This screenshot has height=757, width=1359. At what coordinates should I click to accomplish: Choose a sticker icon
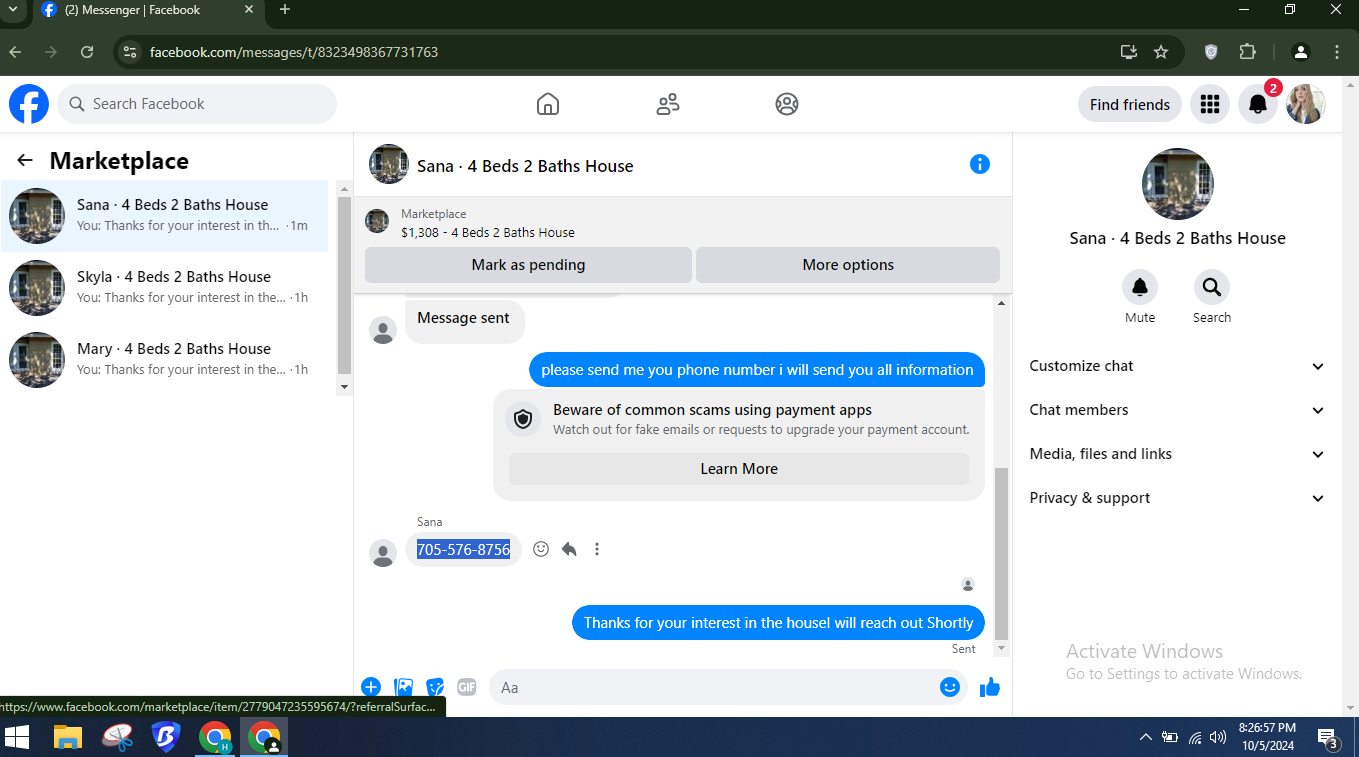click(x=435, y=687)
